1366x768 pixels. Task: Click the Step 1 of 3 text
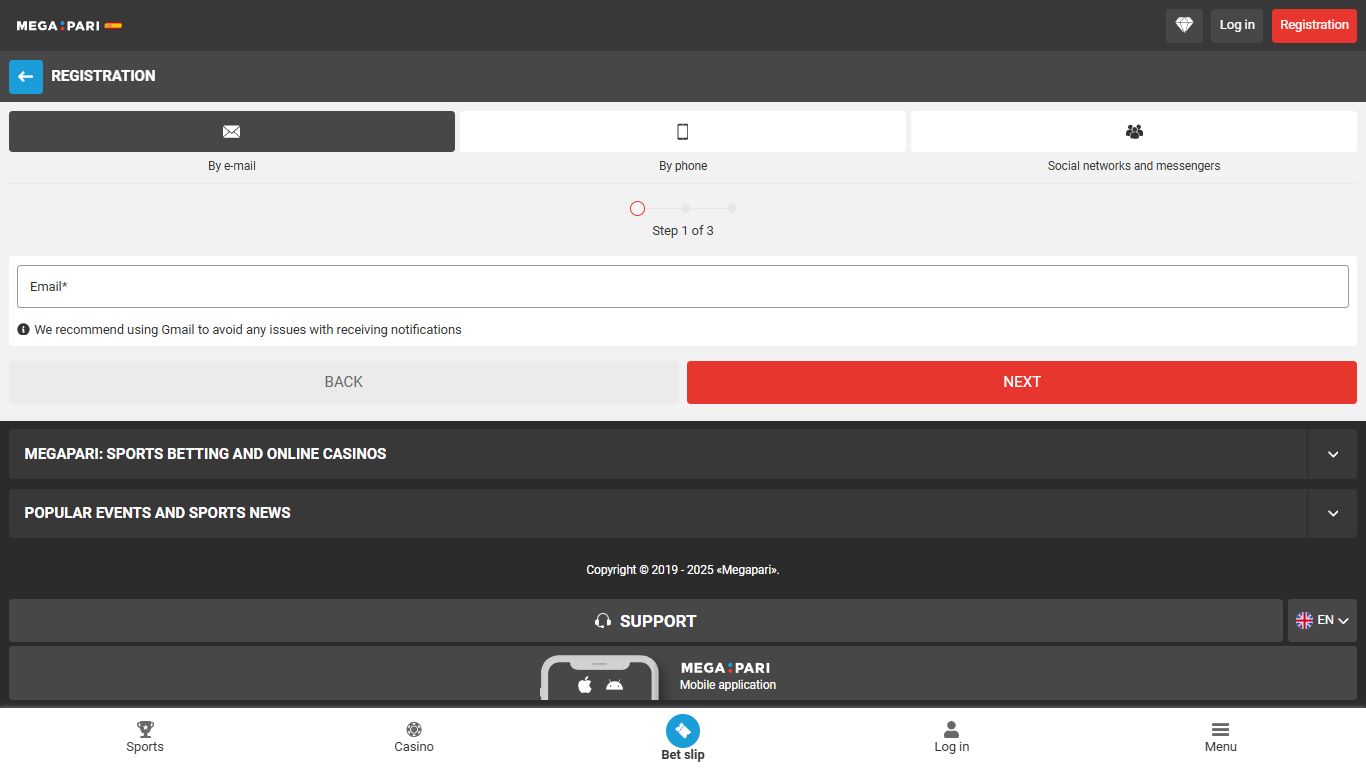[x=683, y=231]
